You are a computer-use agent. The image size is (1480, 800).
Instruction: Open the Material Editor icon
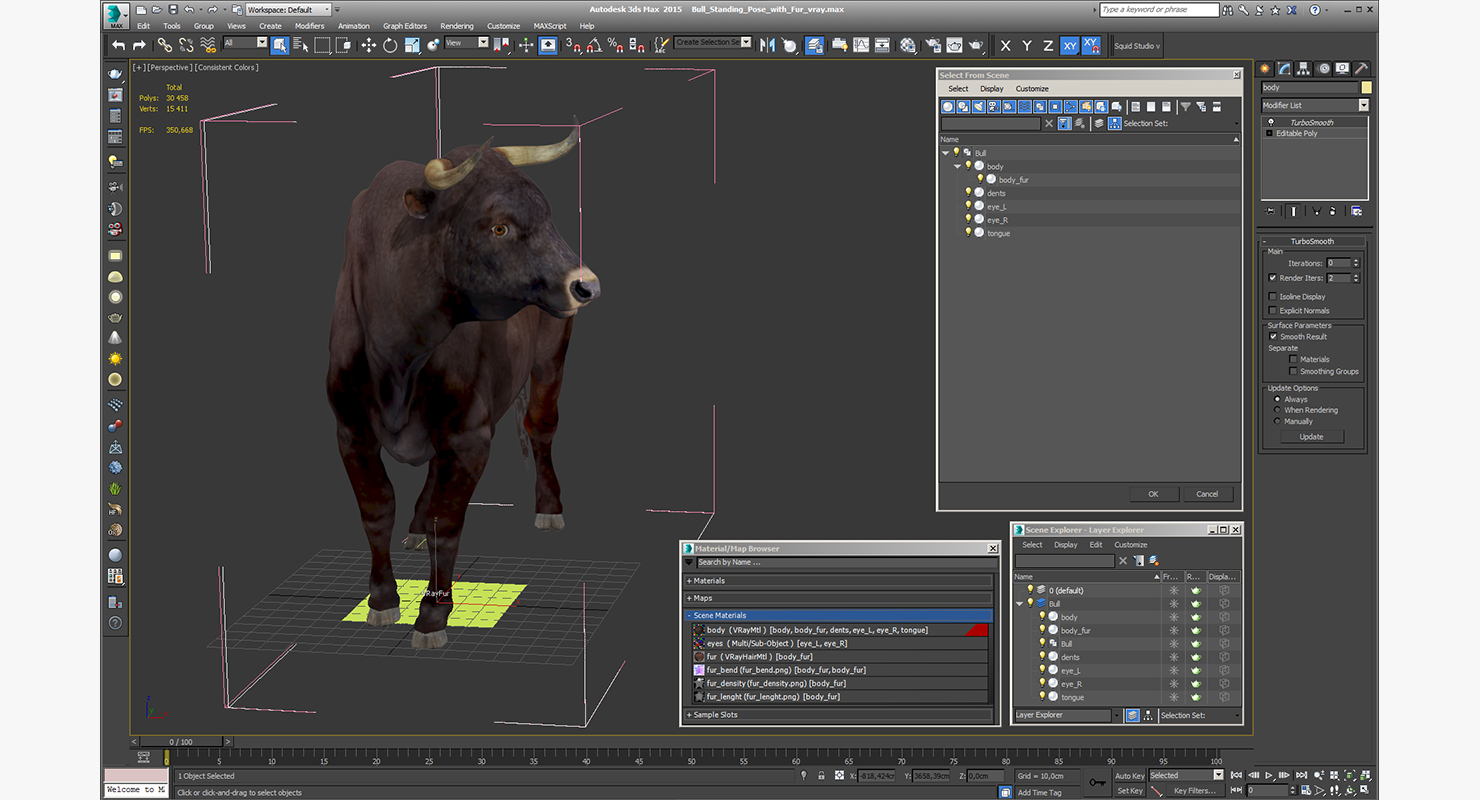pyautogui.click(x=907, y=45)
